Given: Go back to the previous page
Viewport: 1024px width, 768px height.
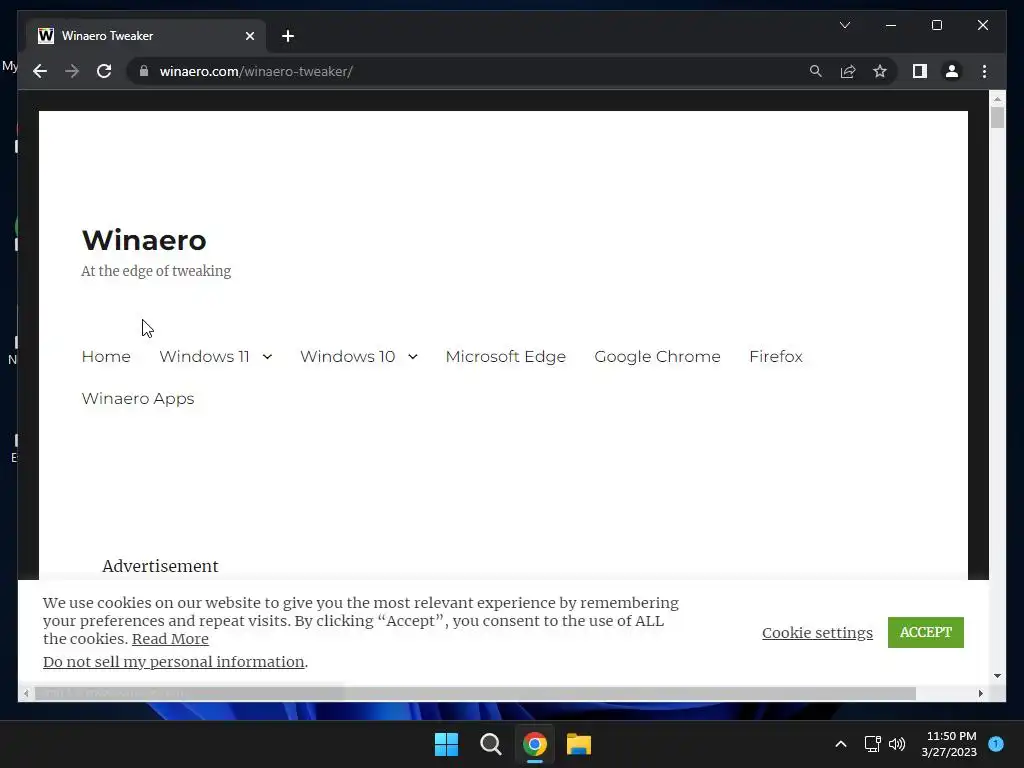Looking at the screenshot, I should pos(40,71).
